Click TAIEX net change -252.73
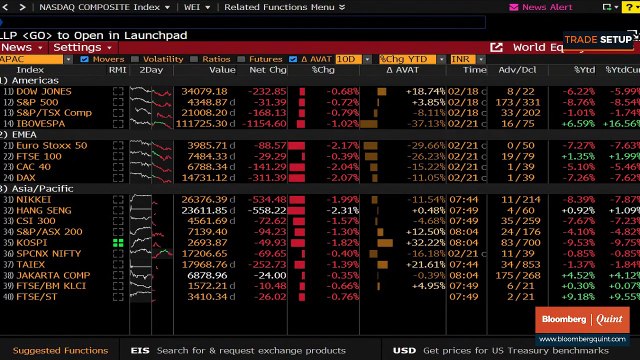The height and width of the screenshot is (360, 640). pyautogui.click(x=268, y=264)
